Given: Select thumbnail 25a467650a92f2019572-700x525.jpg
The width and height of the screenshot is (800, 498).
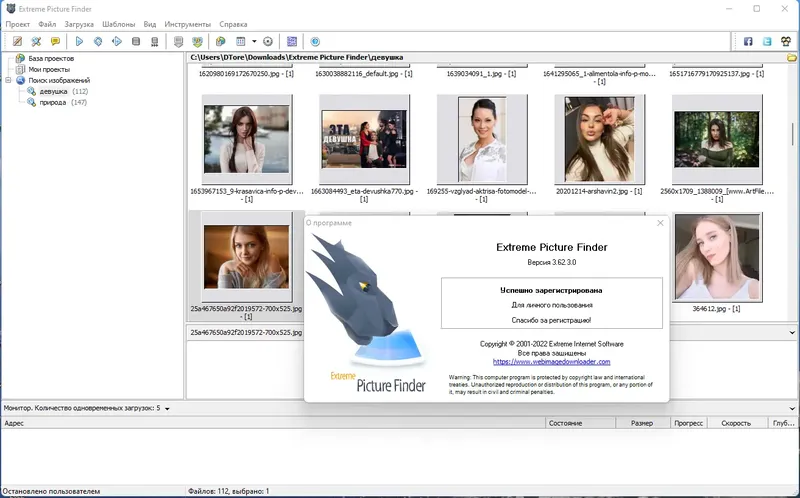Looking at the screenshot, I should click(x=247, y=257).
